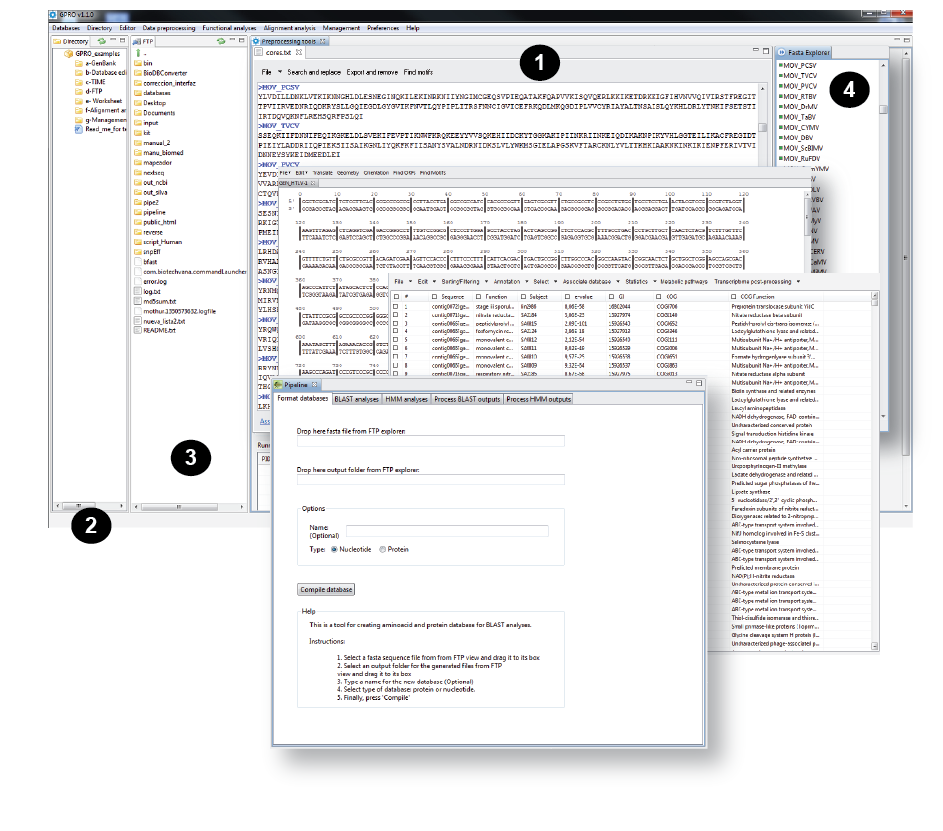This screenshot has height=831, width=943.
Task: Open the BioDBConverter folder in FTP
Action: click(x=163, y=73)
